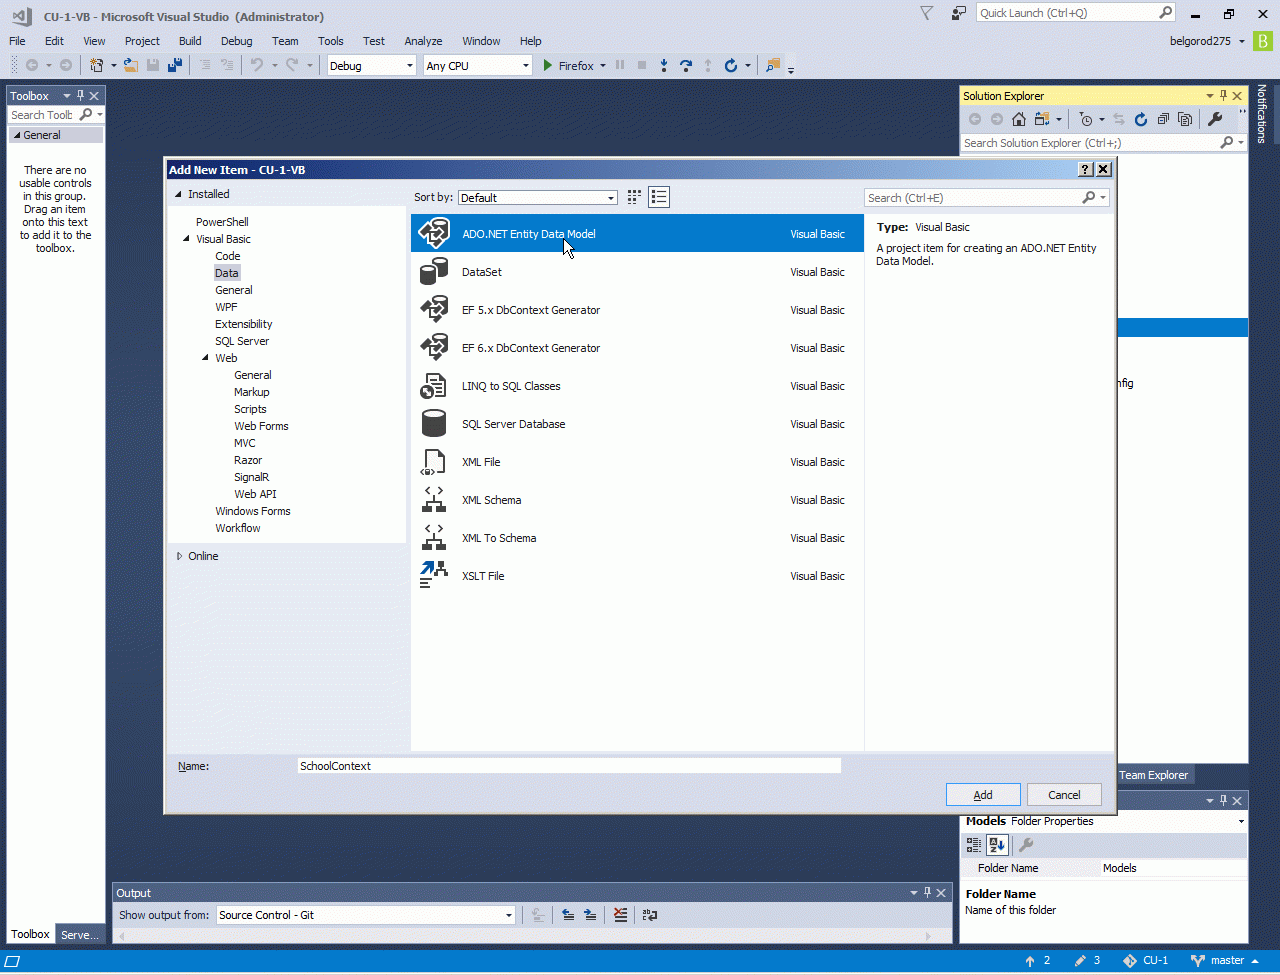The height and width of the screenshot is (975, 1280).
Task: Refresh the Solution Explorer
Action: pyautogui.click(x=1141, y=120)
